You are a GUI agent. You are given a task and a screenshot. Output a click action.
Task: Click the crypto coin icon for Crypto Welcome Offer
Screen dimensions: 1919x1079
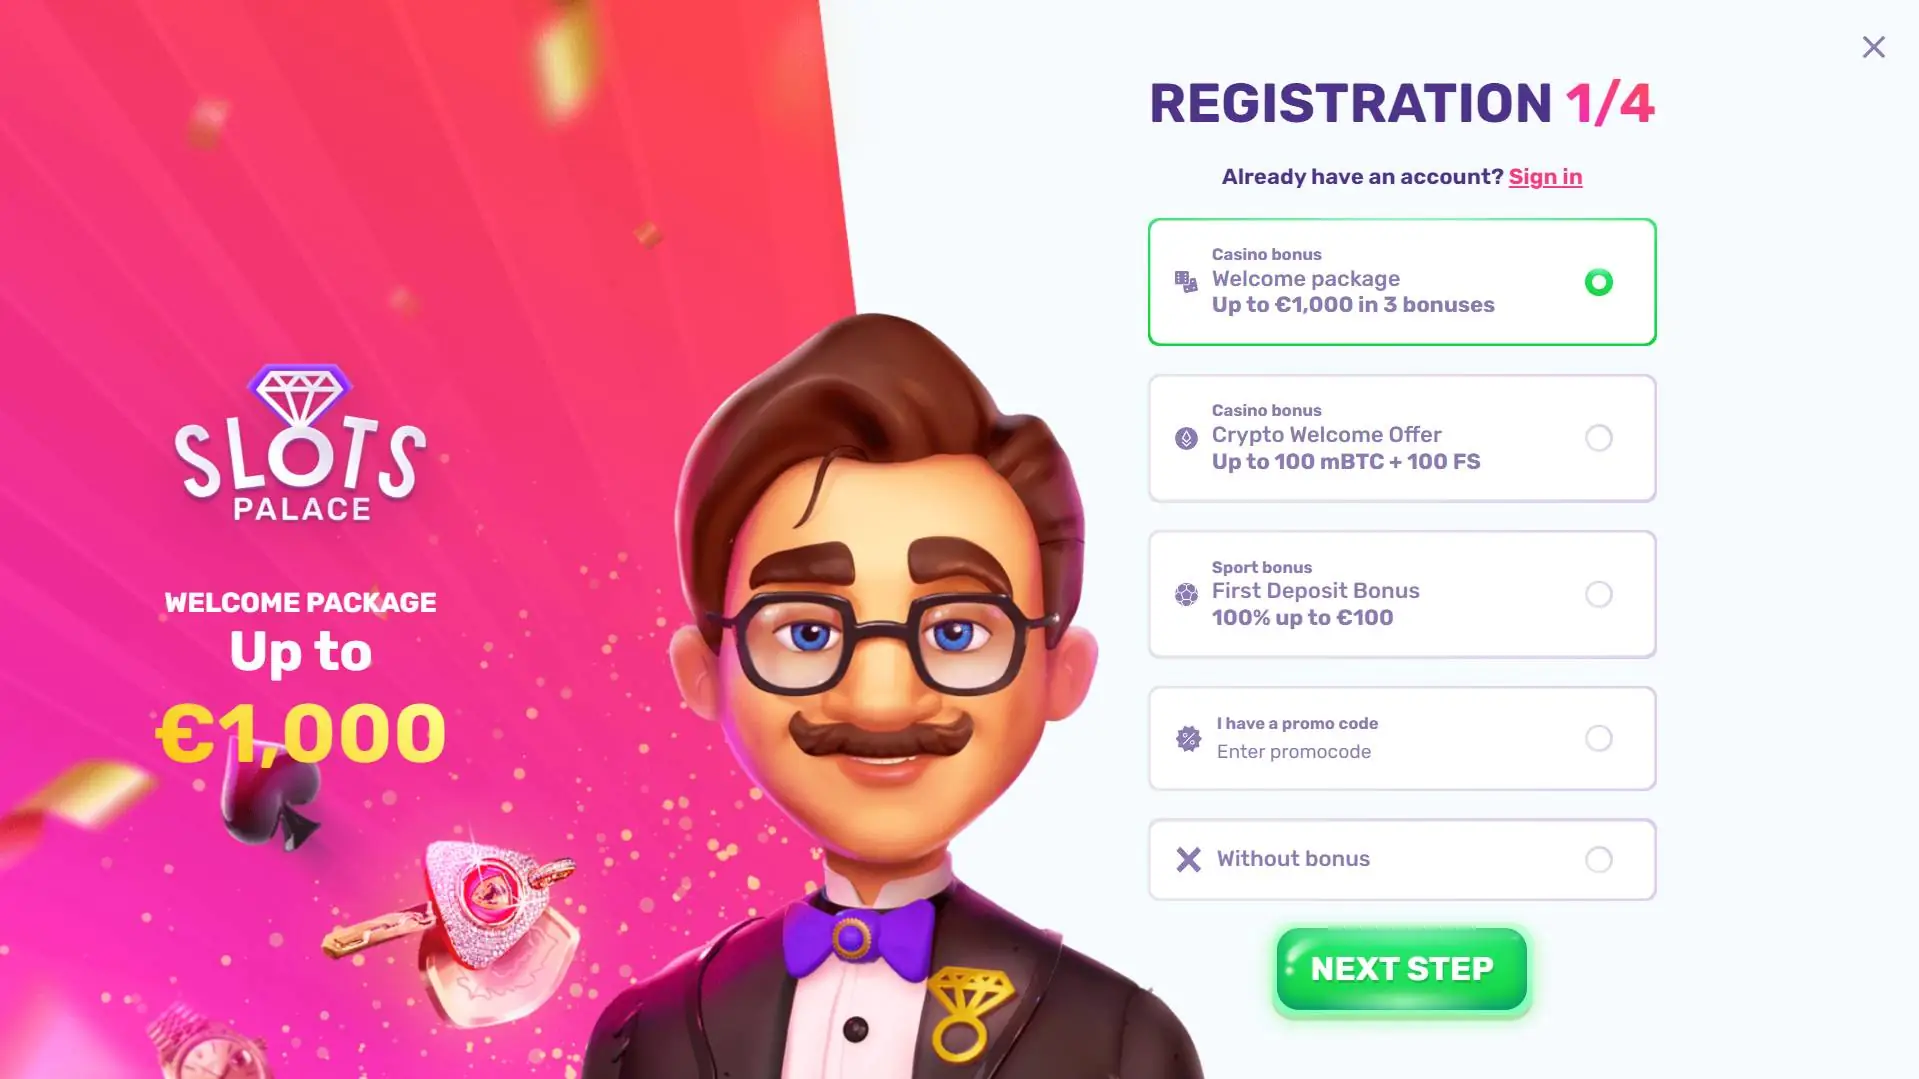click(1186, 438)
